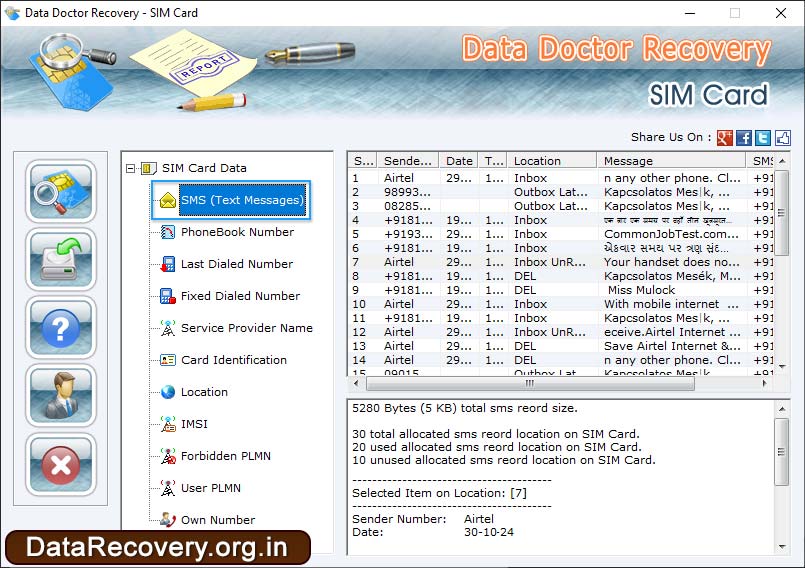Click details pane scroll up arrow
The image size is (805, 568).
click(781, 409)
